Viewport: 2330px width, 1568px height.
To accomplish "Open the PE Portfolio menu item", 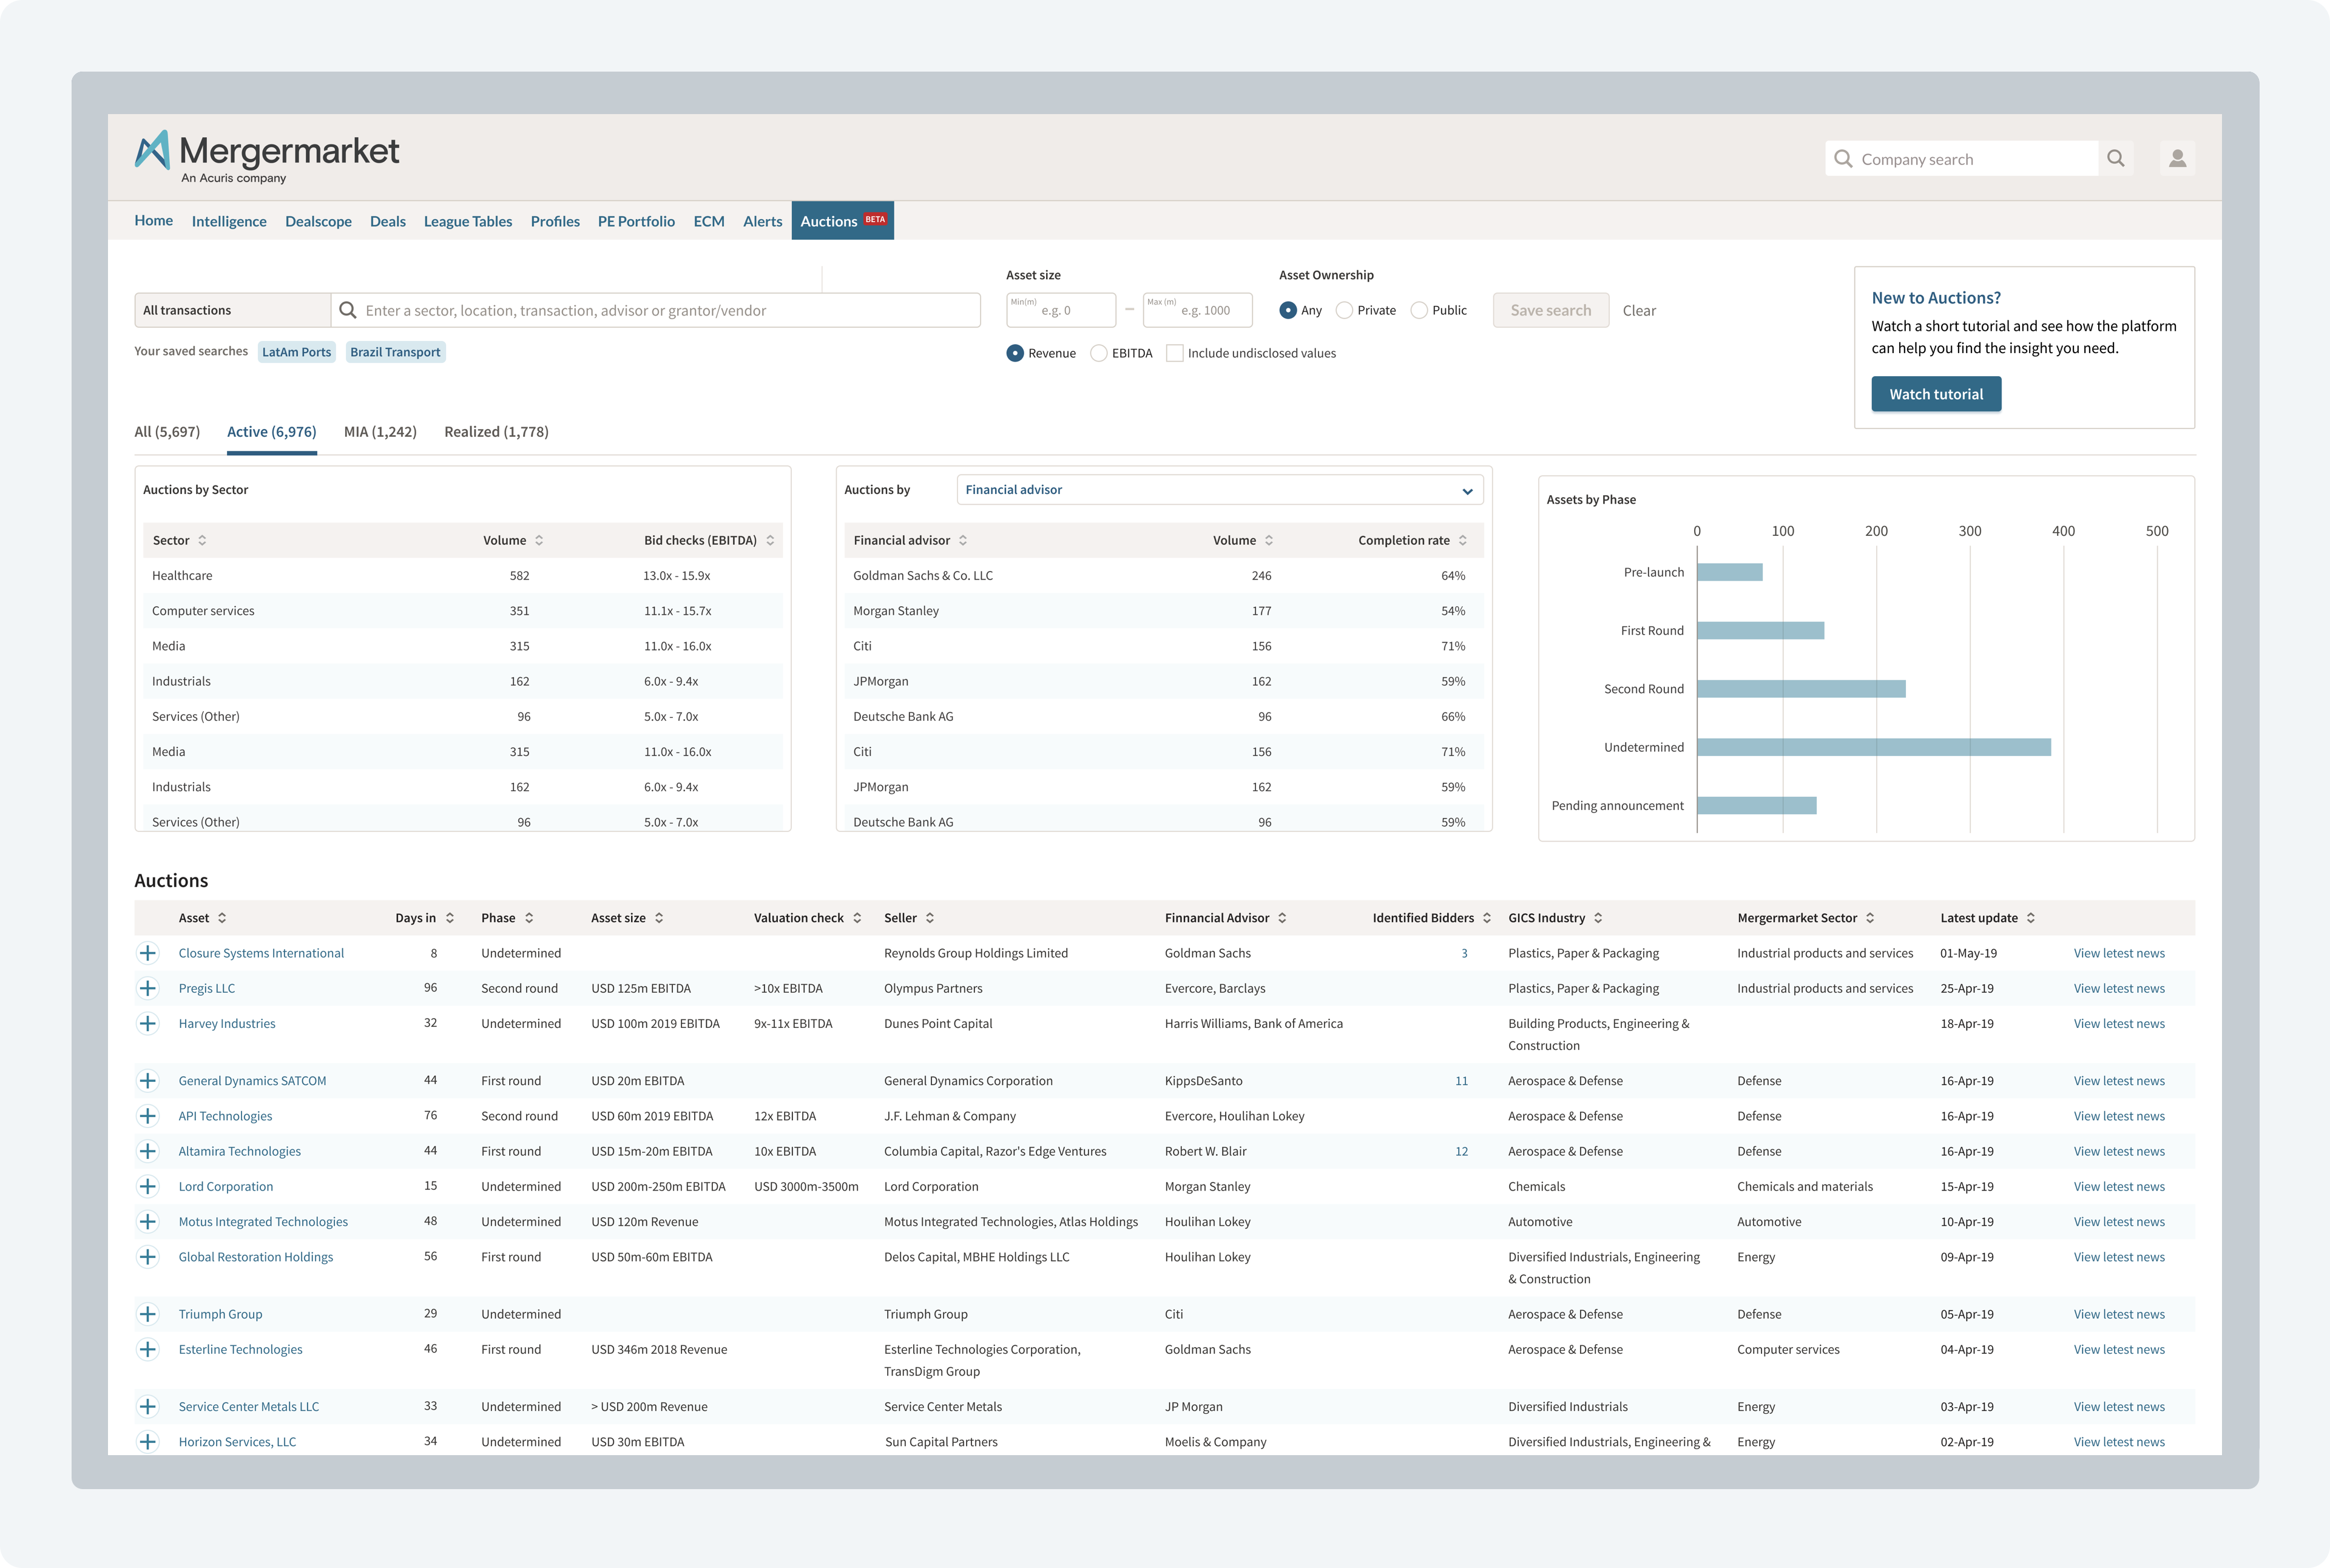I will (636, 221).
